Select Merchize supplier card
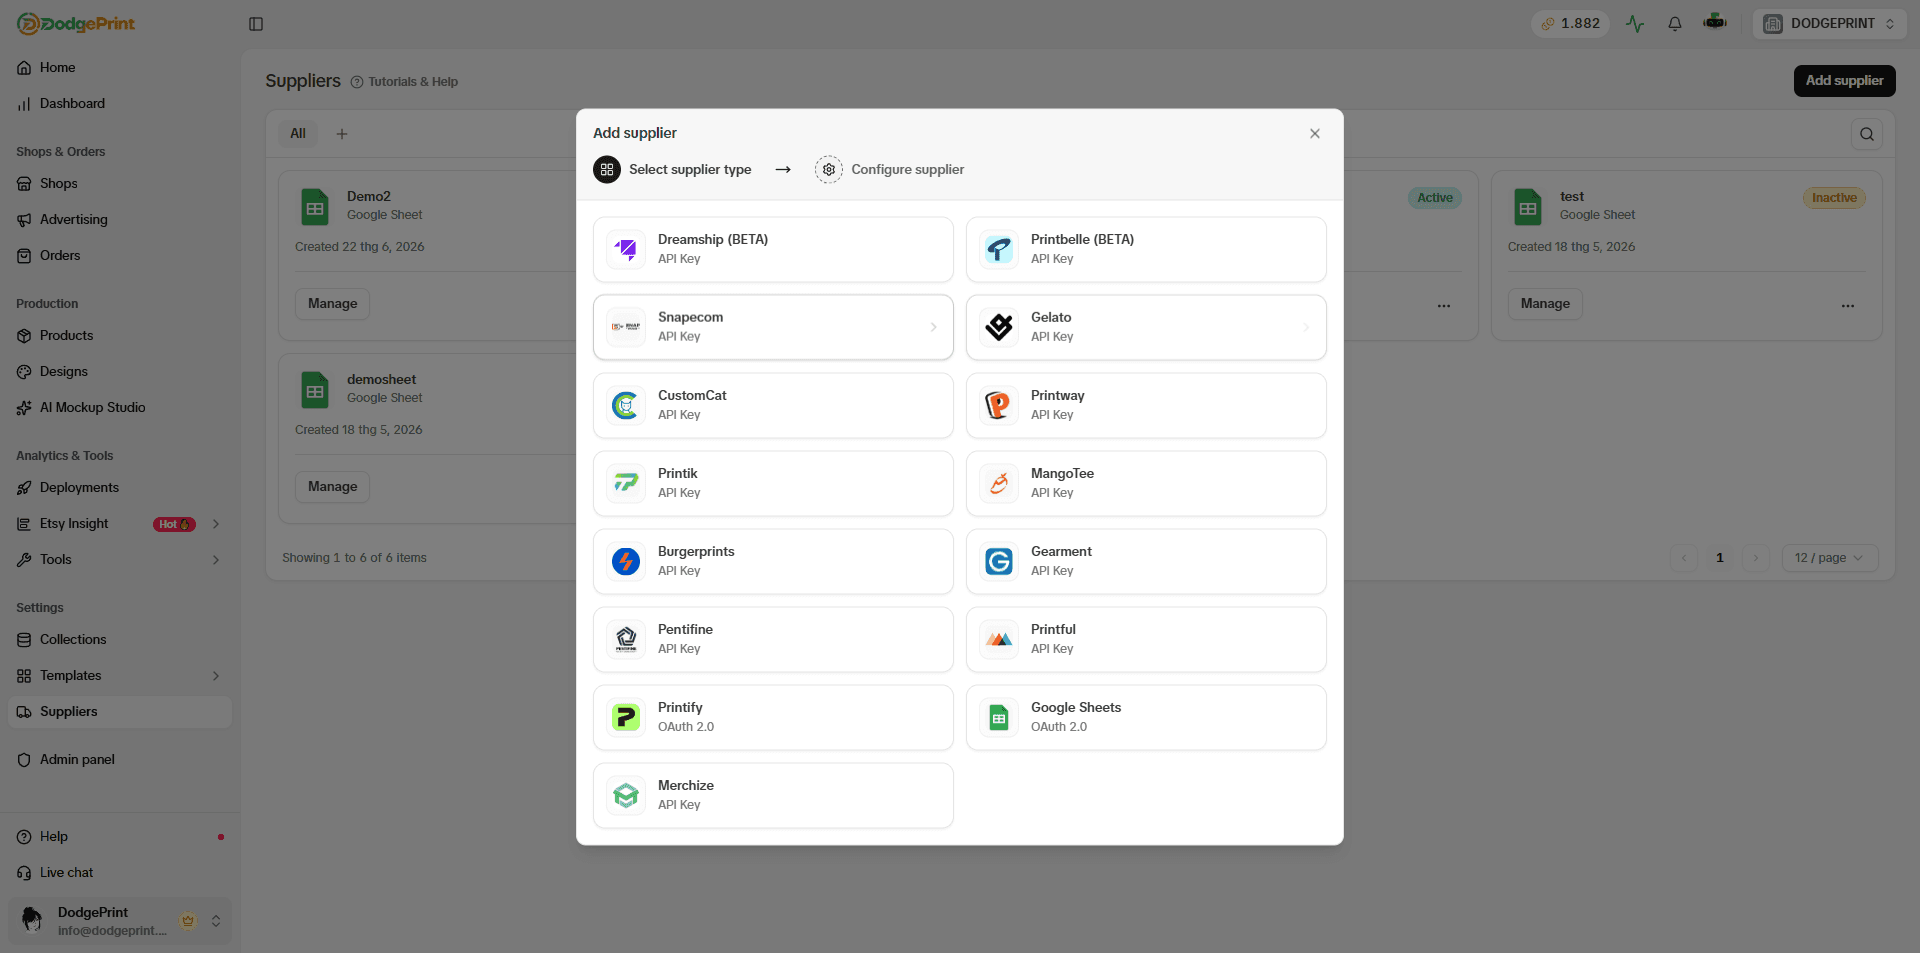Screen dimensions: 1920x953 [x=773, y=795]
